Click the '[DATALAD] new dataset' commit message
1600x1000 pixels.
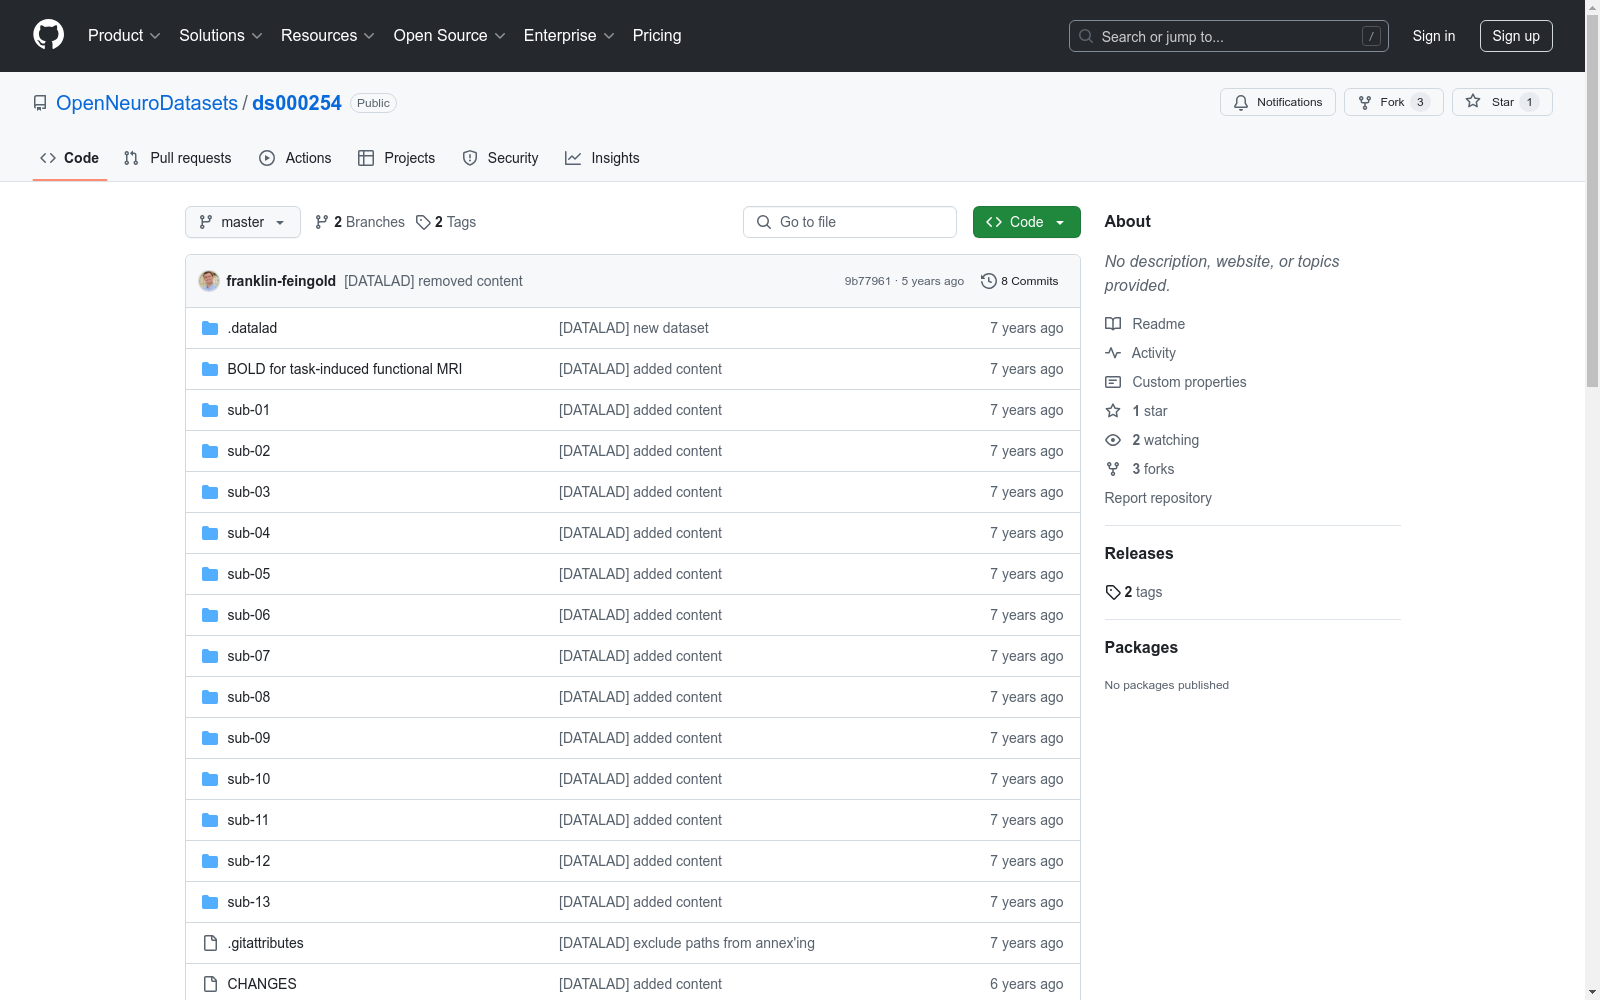(634, 328)
